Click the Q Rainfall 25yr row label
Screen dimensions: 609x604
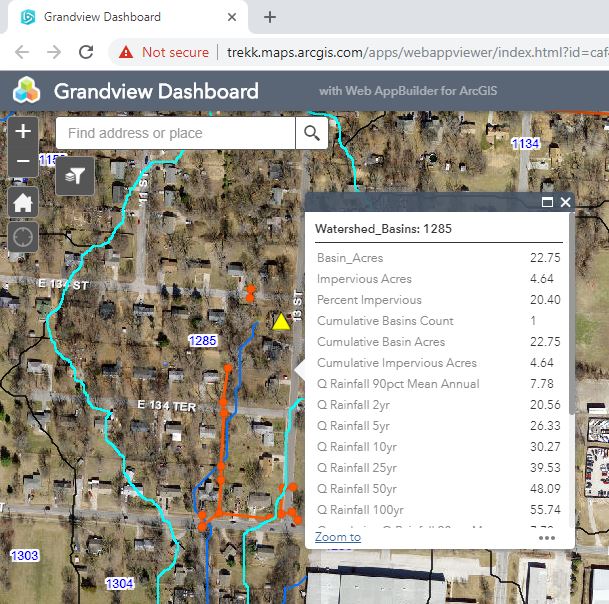click(357, 468)
